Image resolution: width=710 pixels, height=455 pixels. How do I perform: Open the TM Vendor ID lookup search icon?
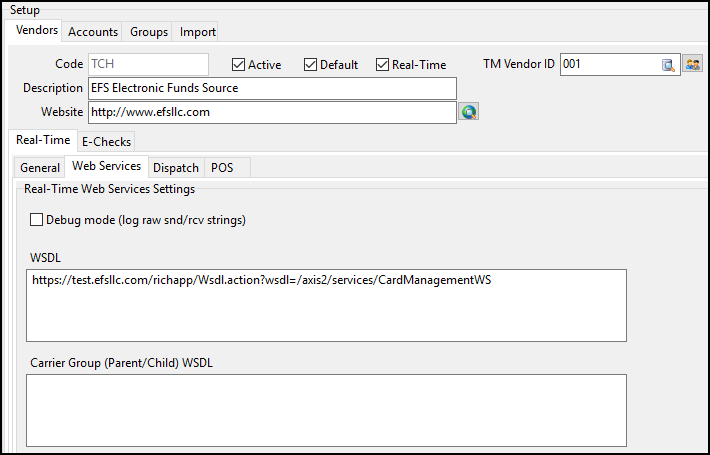tap(668, 65)
